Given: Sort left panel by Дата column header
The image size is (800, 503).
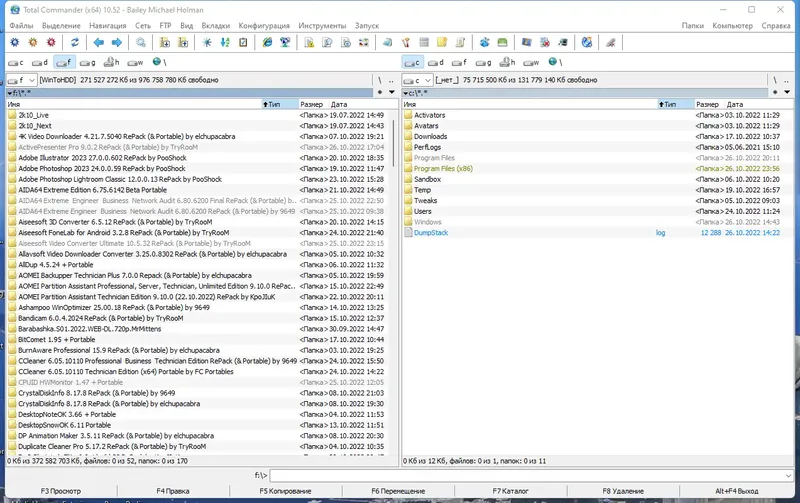Looking at the screenshot, I should pos(339,104).
